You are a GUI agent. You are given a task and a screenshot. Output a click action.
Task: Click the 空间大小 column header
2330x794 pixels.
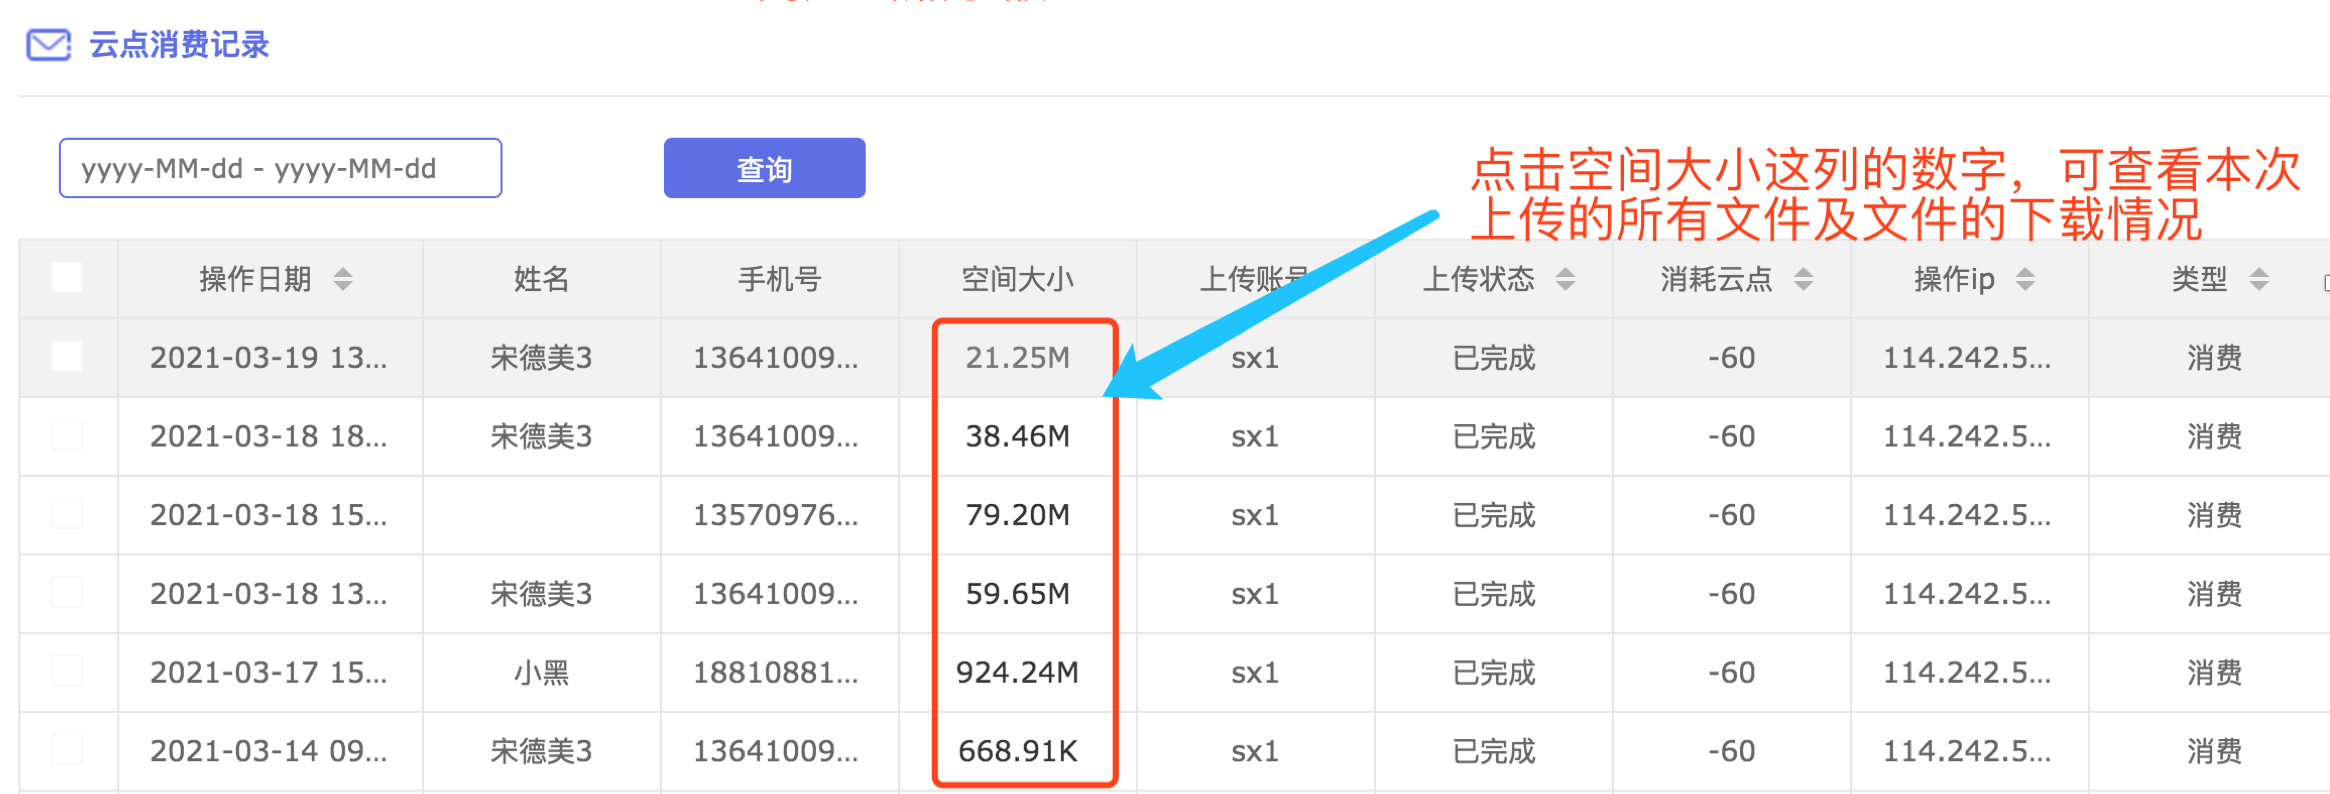click(x=1017, y=279)
